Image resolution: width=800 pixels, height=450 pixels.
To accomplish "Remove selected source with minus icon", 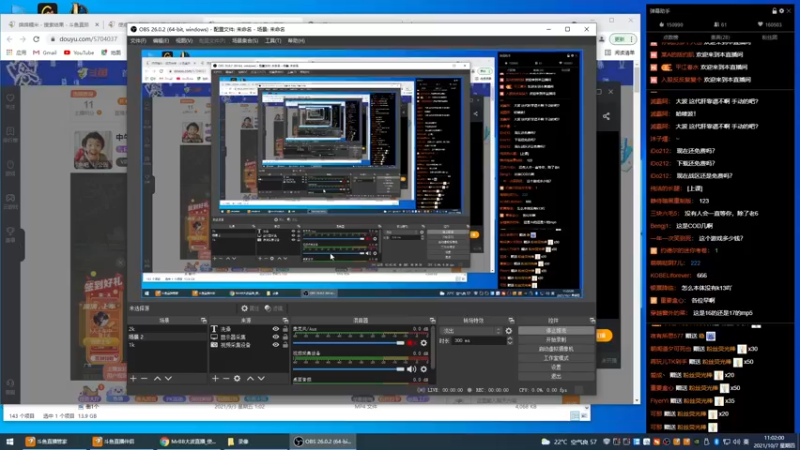I will (226, 379).
